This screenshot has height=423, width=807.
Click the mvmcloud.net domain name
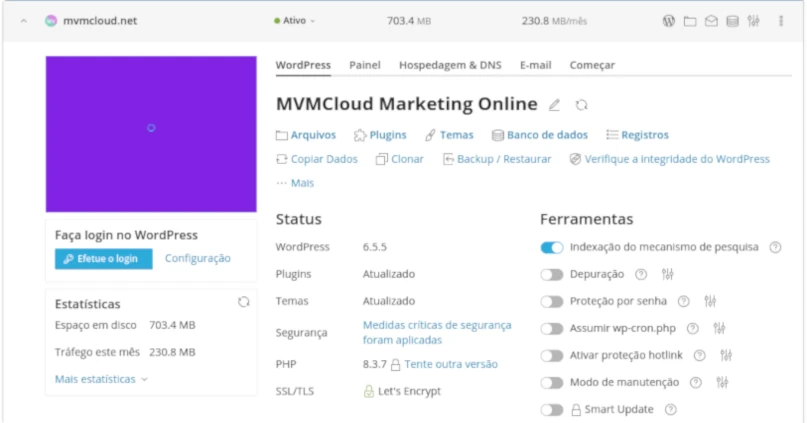(x=100, y=21)
